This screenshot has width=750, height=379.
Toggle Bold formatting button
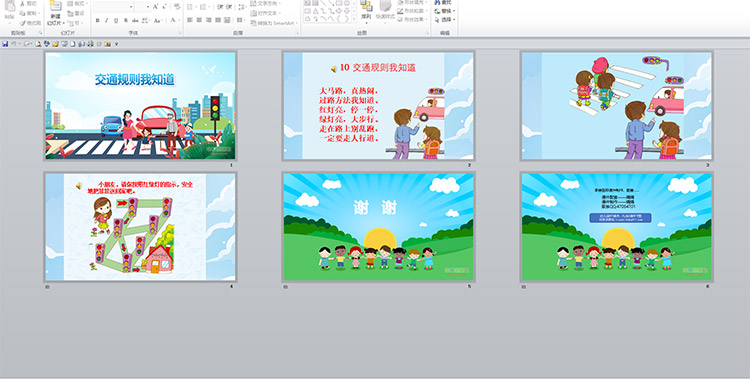tap(98, 20)
